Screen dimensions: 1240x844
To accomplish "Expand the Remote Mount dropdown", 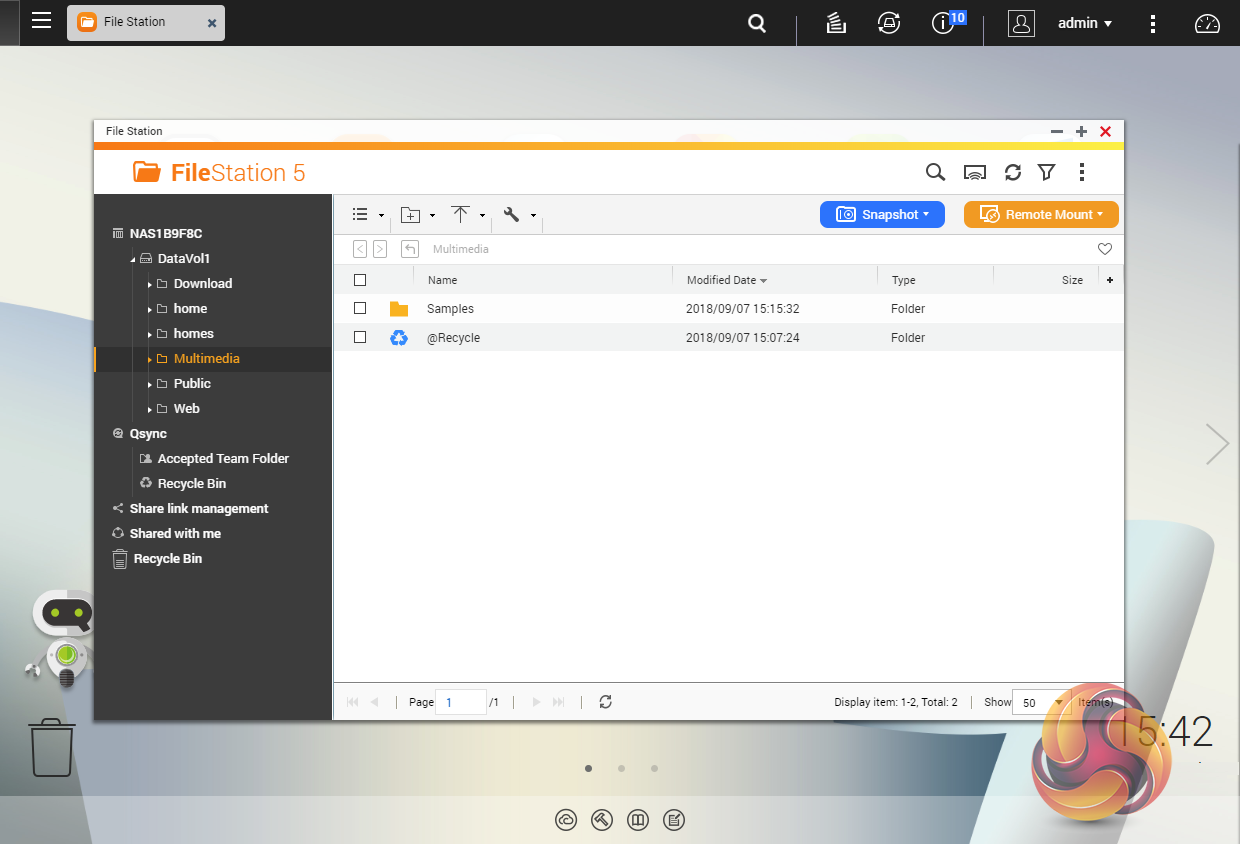I will tap(1041, 215).
